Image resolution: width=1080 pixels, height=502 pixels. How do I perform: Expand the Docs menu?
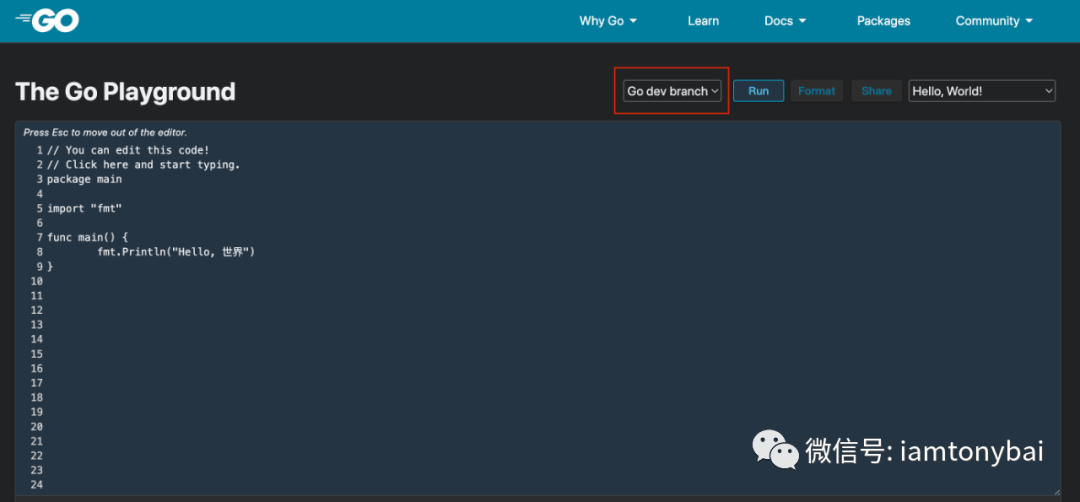pyautogui.click(x=785, y=21)
